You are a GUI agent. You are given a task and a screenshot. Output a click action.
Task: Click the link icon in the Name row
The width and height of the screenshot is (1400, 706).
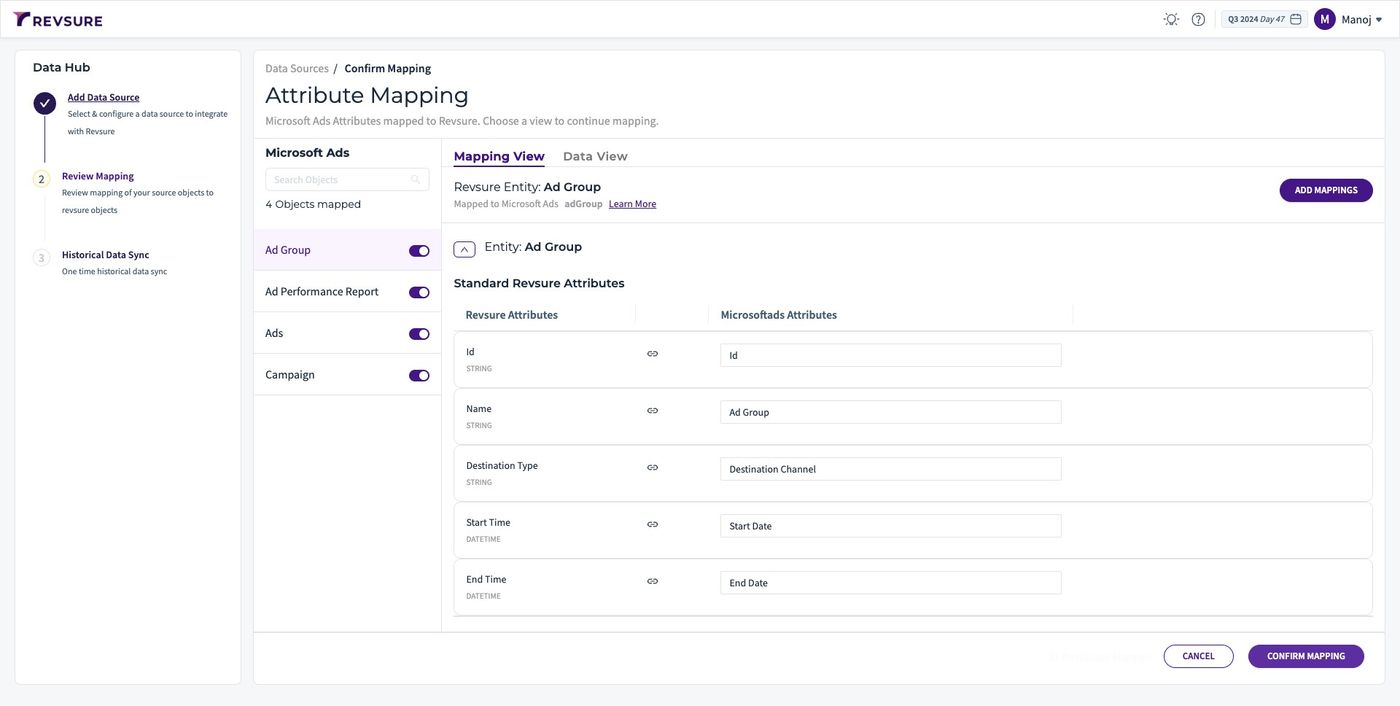652,411
